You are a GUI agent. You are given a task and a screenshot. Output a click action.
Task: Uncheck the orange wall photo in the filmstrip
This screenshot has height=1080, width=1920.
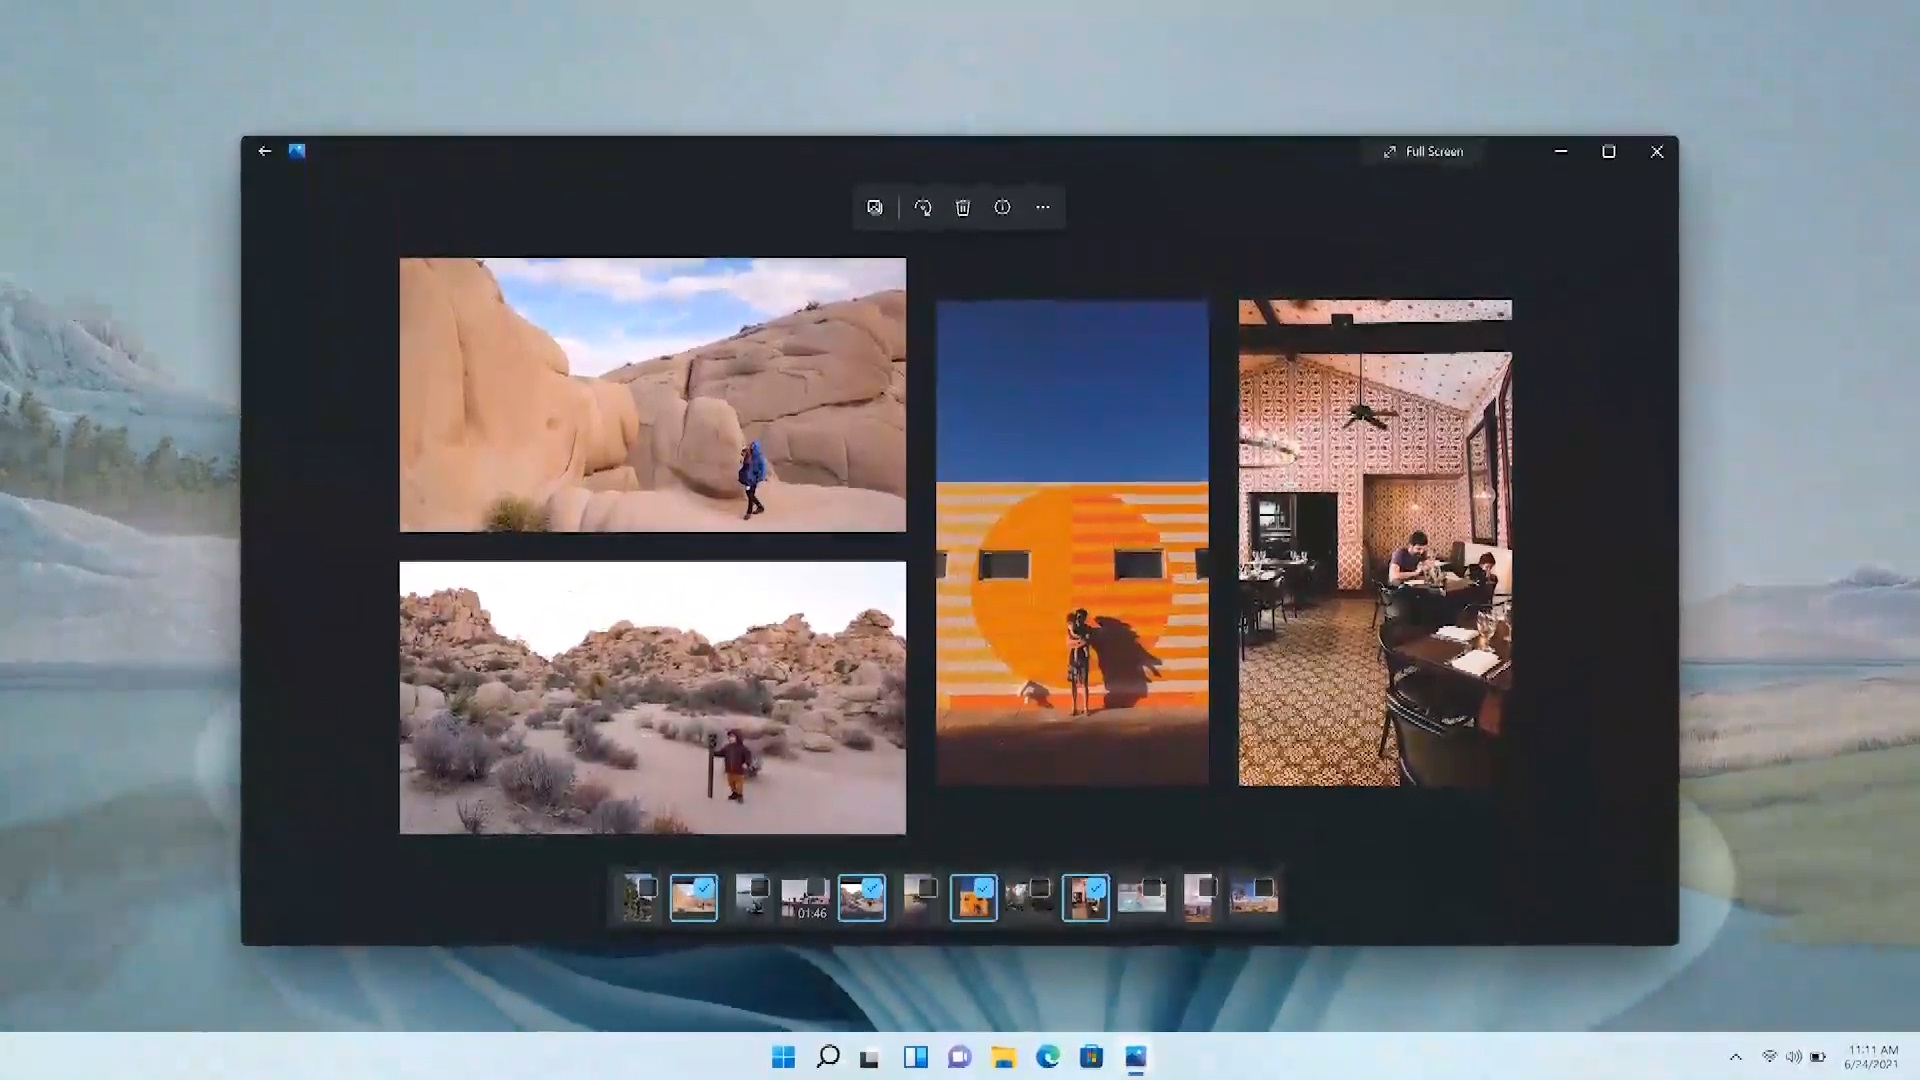point(974,897)
